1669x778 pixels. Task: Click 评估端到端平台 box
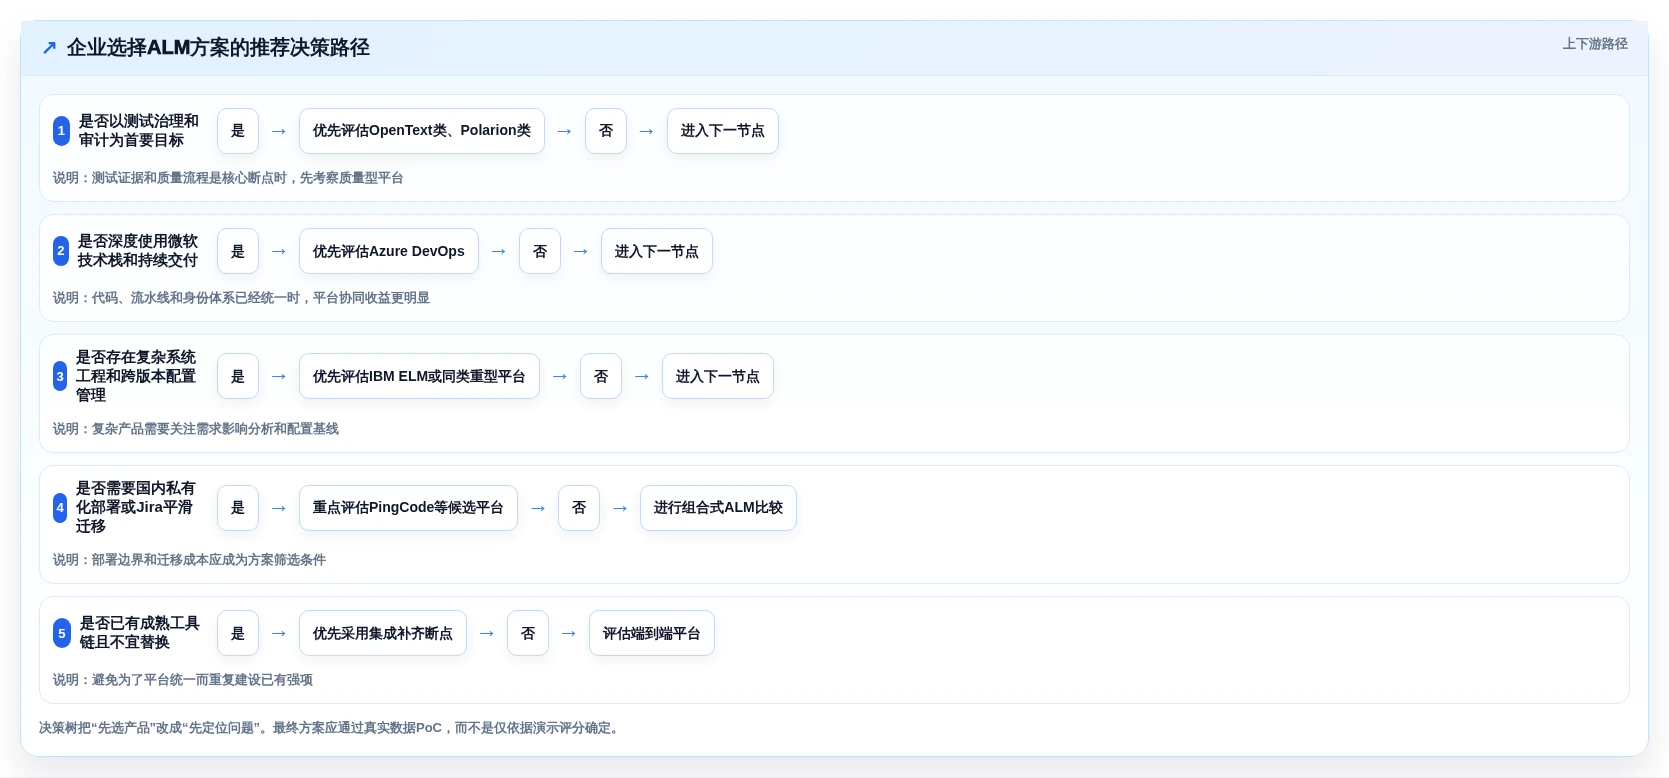(652, 633)
